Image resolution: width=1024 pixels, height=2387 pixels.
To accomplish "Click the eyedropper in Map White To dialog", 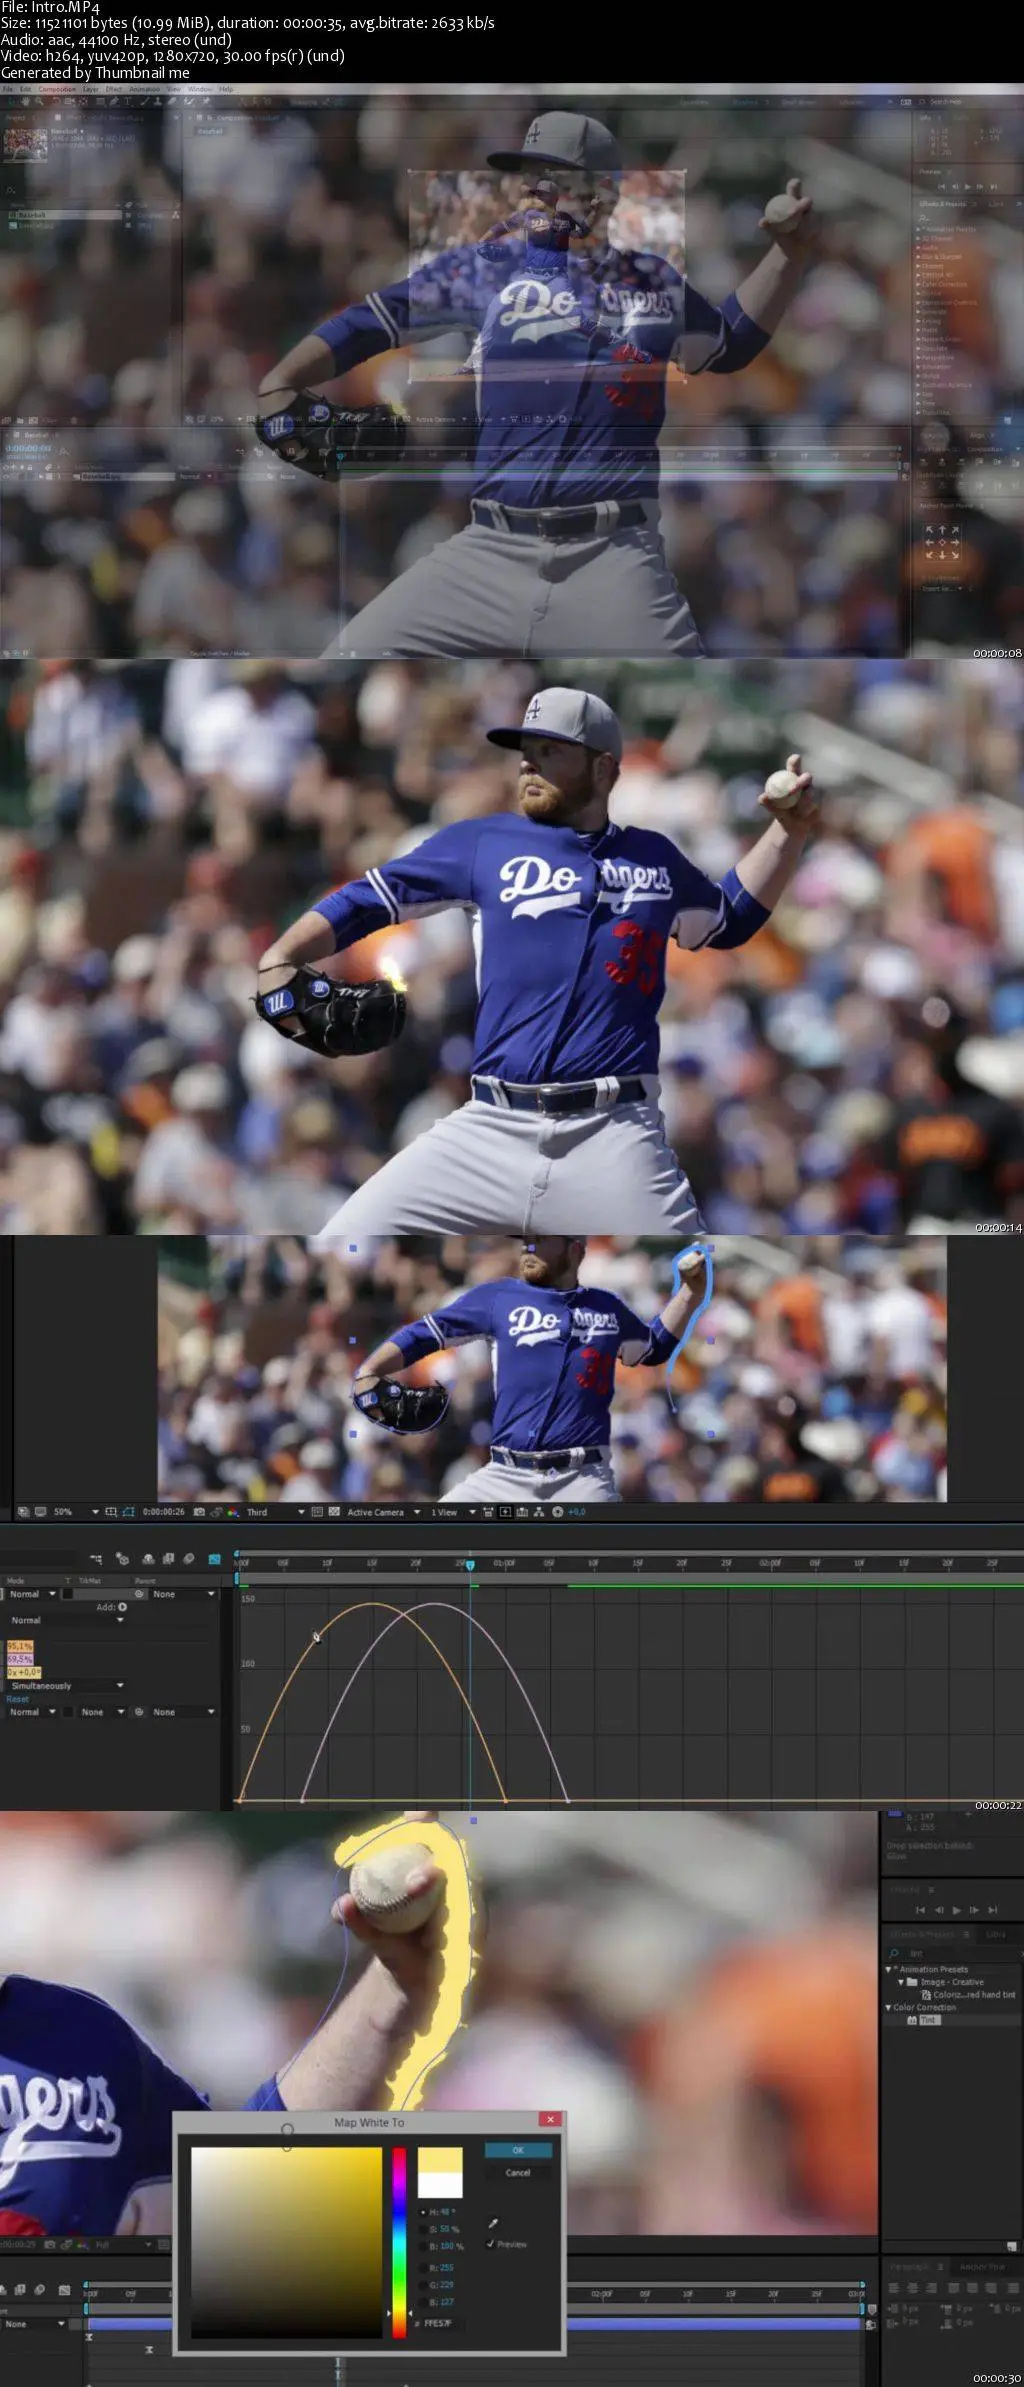I will [492, 2223].
